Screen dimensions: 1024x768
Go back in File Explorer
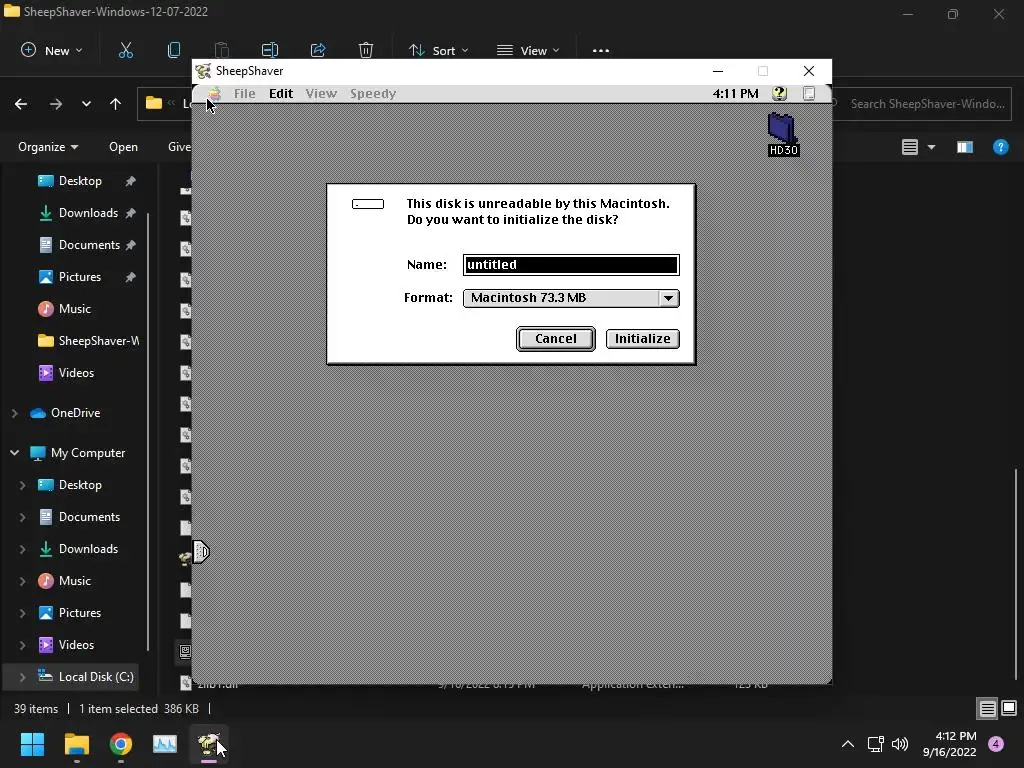pyautogui.click(x=21, y=104)
